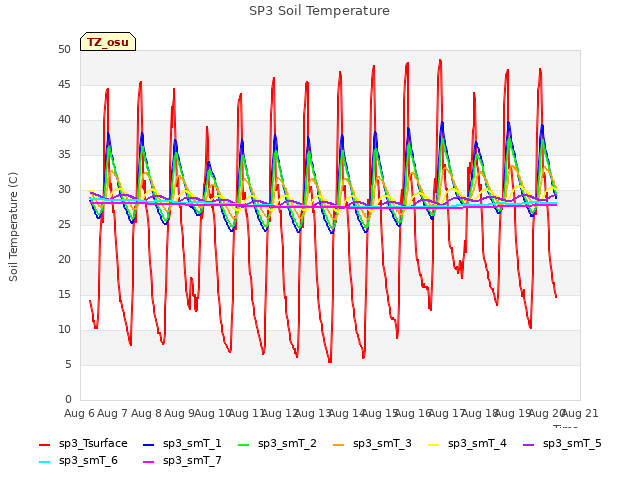
Task: Click the yellow sp3_smT_4 legend swatch
Action: [433, 444]
